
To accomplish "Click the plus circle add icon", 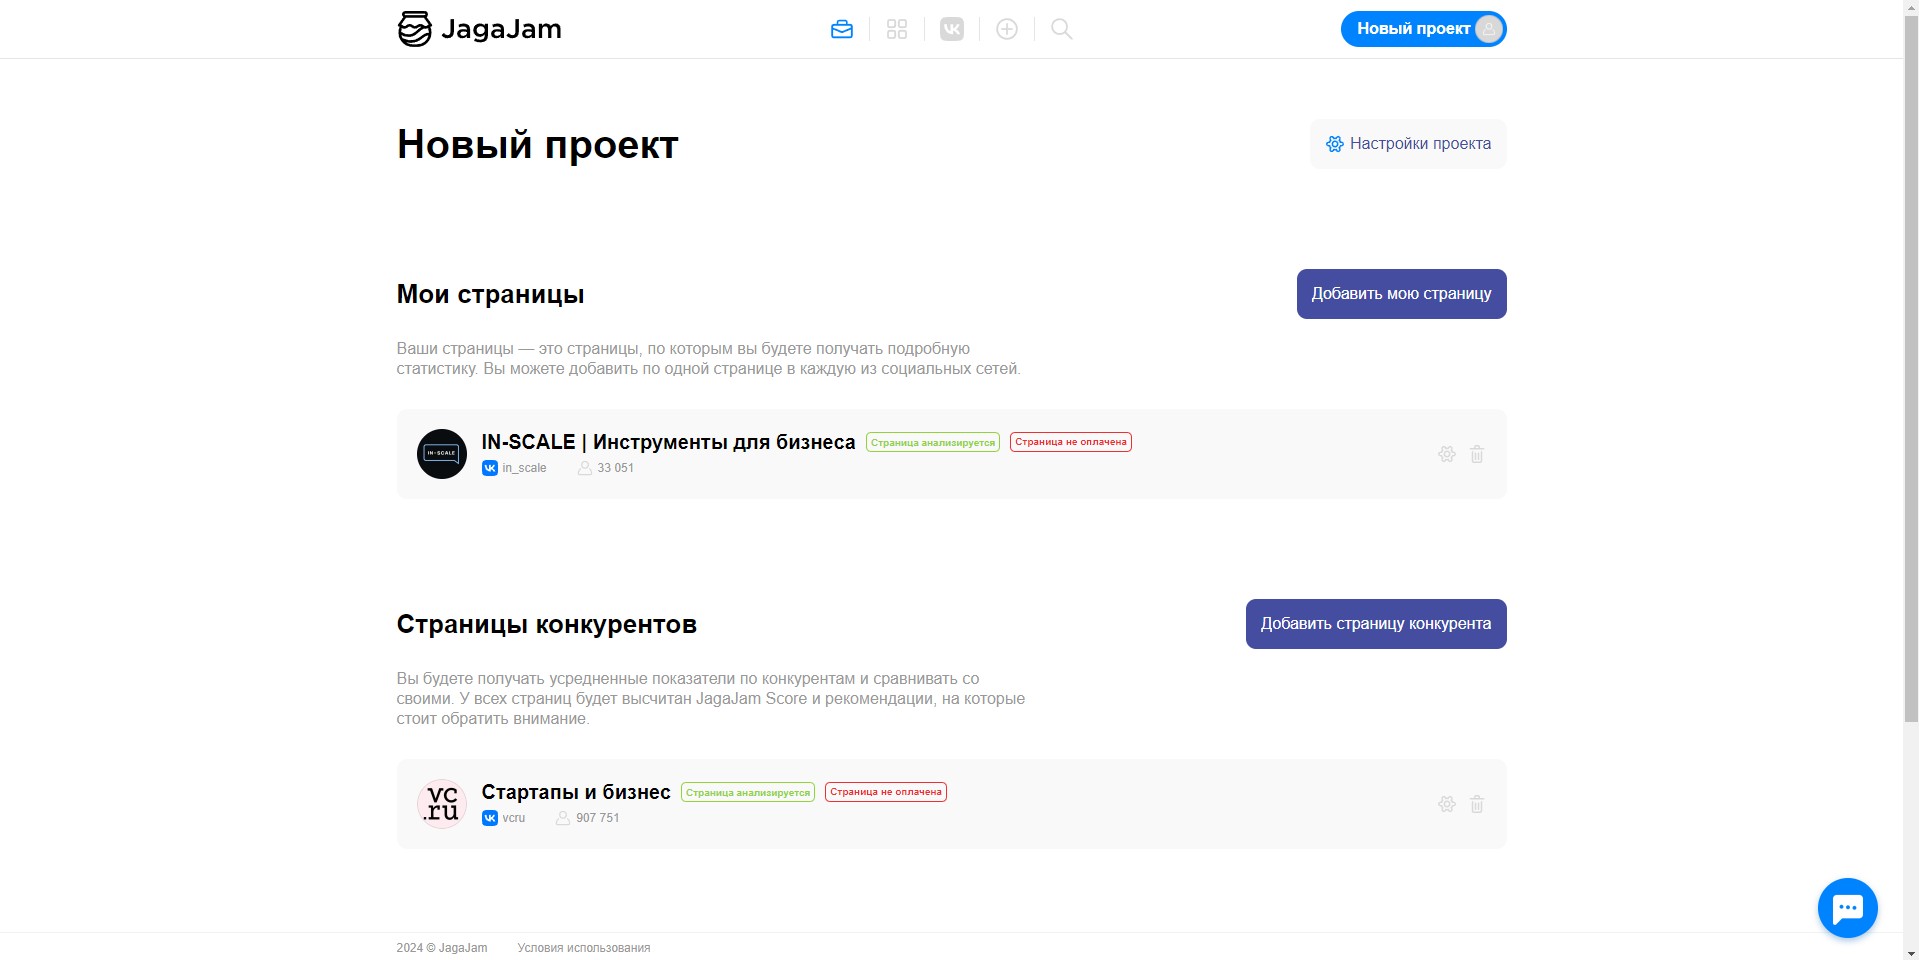I will [1007, 29].
